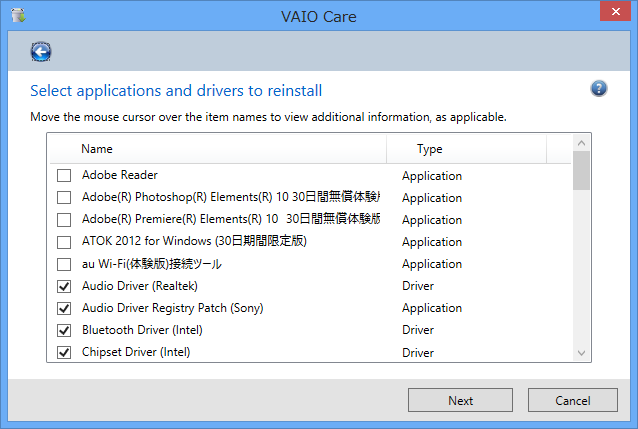Open the help question mark icon
Screen dimensions: 638x429
coord(599,88)
